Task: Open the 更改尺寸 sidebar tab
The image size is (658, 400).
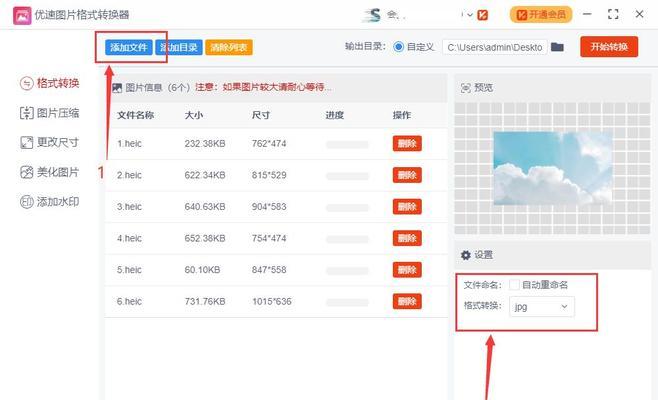Action: pyautogui.click(x=50, y=142)
